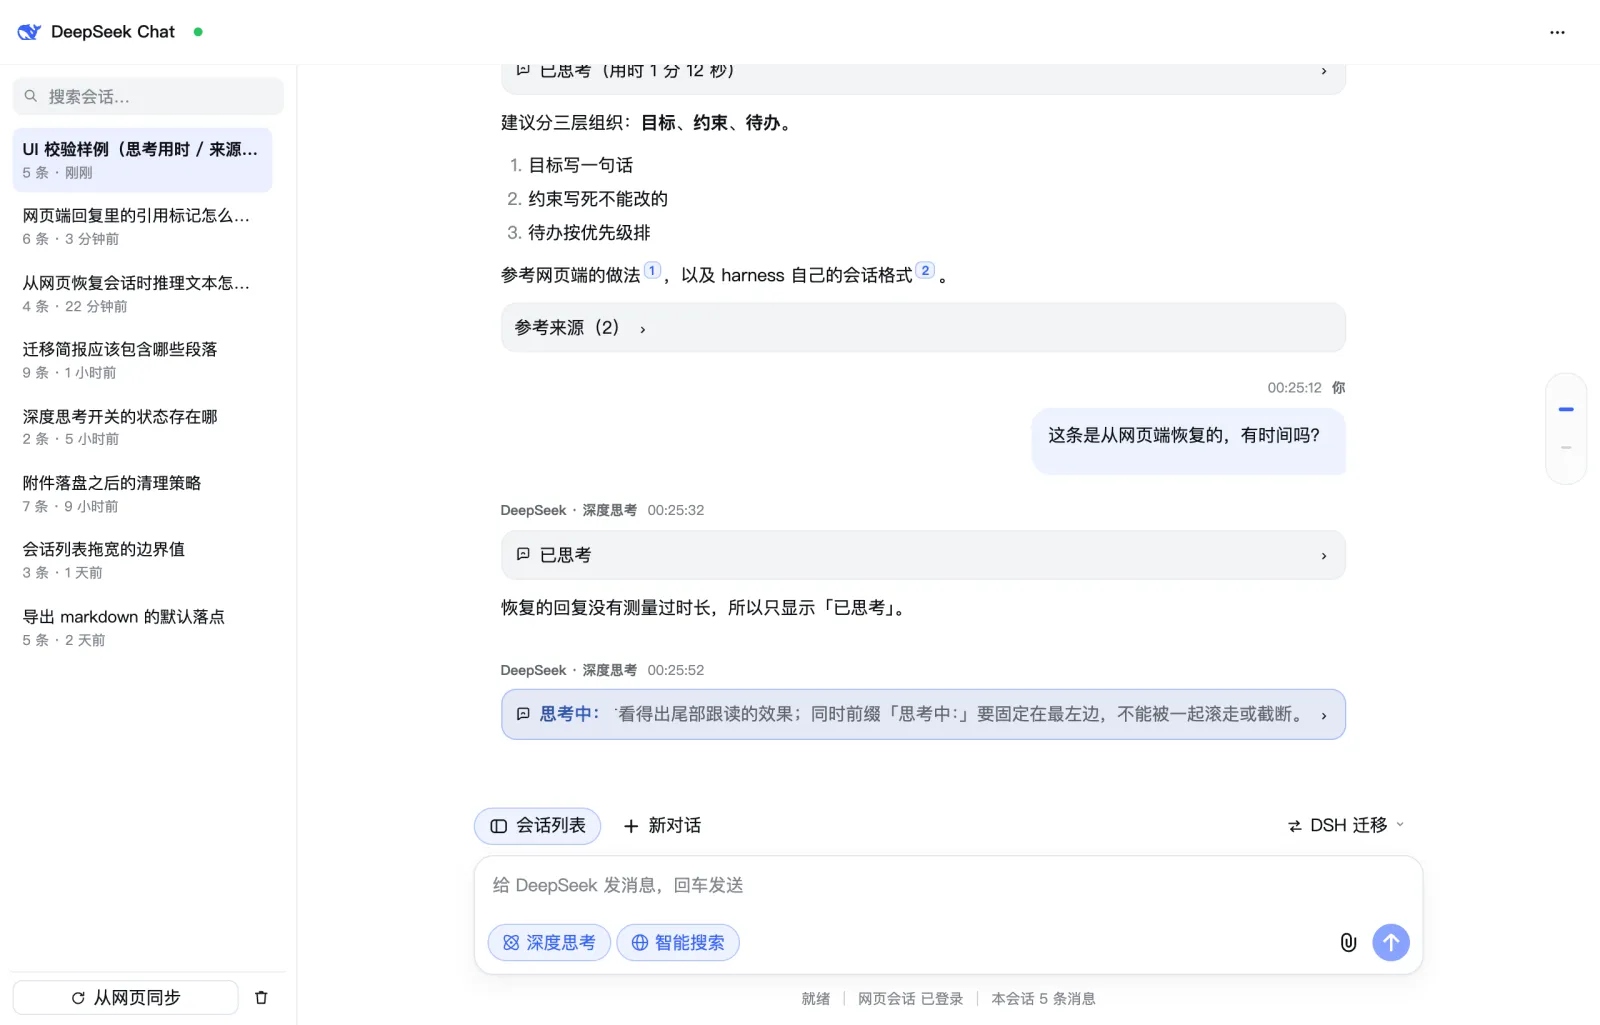Open conversation UI 校验样例（思考用时 / 来源…
The width and height of the screenshot is (1600, 1025).
pyautogui.click(x=142, y=160)
